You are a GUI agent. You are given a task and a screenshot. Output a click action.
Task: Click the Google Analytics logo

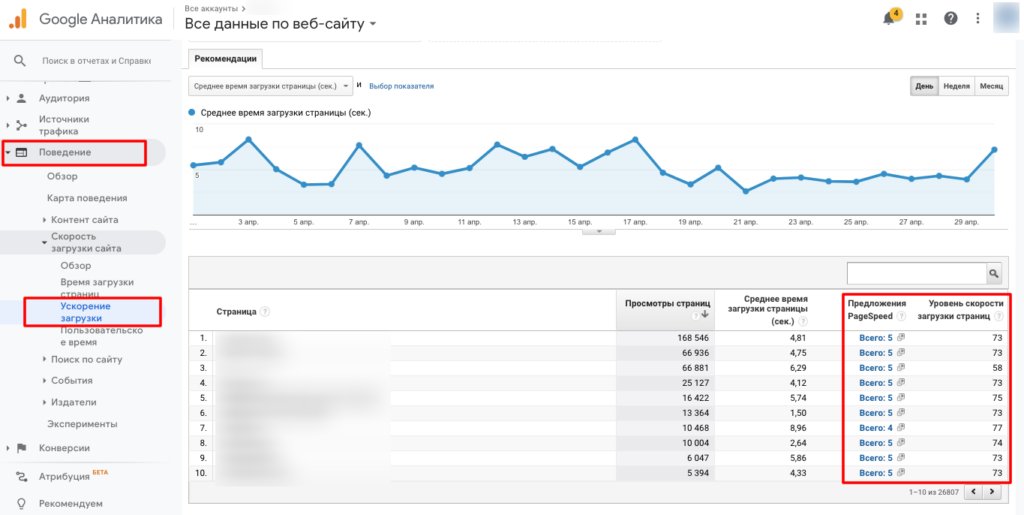pos(18,18)
